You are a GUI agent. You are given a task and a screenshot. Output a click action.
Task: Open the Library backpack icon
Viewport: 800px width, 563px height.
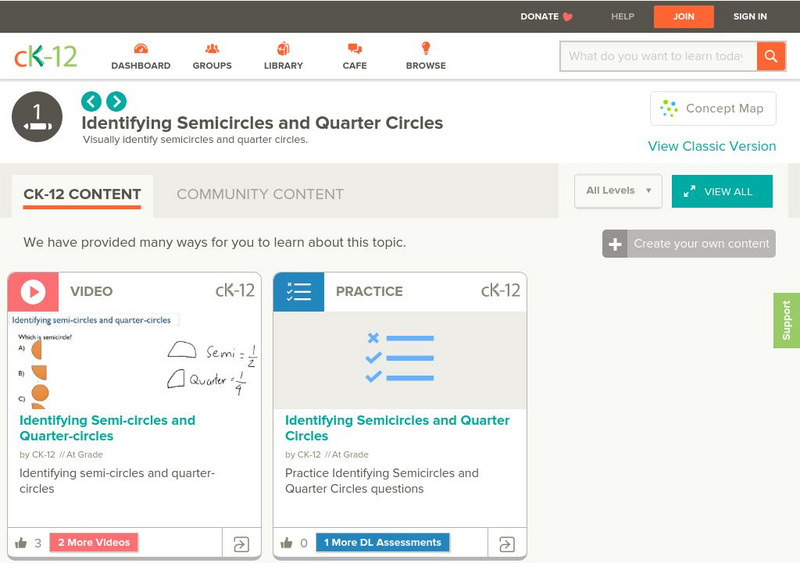(283, 48)
